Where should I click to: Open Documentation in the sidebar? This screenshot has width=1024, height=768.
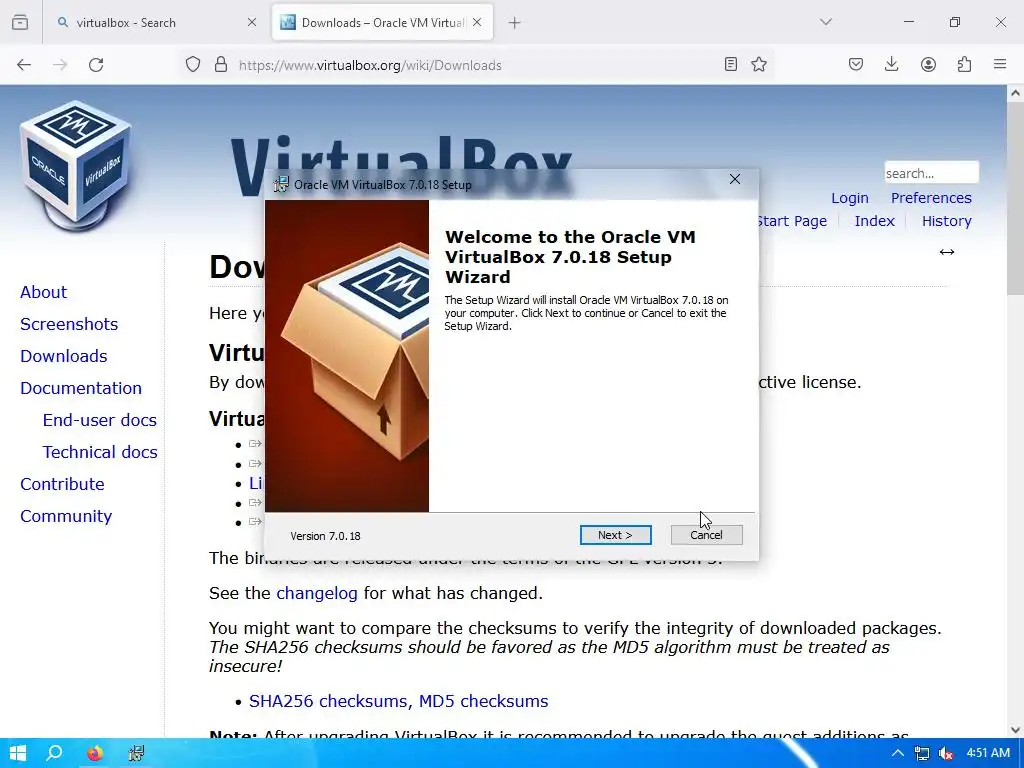[80, 388]
